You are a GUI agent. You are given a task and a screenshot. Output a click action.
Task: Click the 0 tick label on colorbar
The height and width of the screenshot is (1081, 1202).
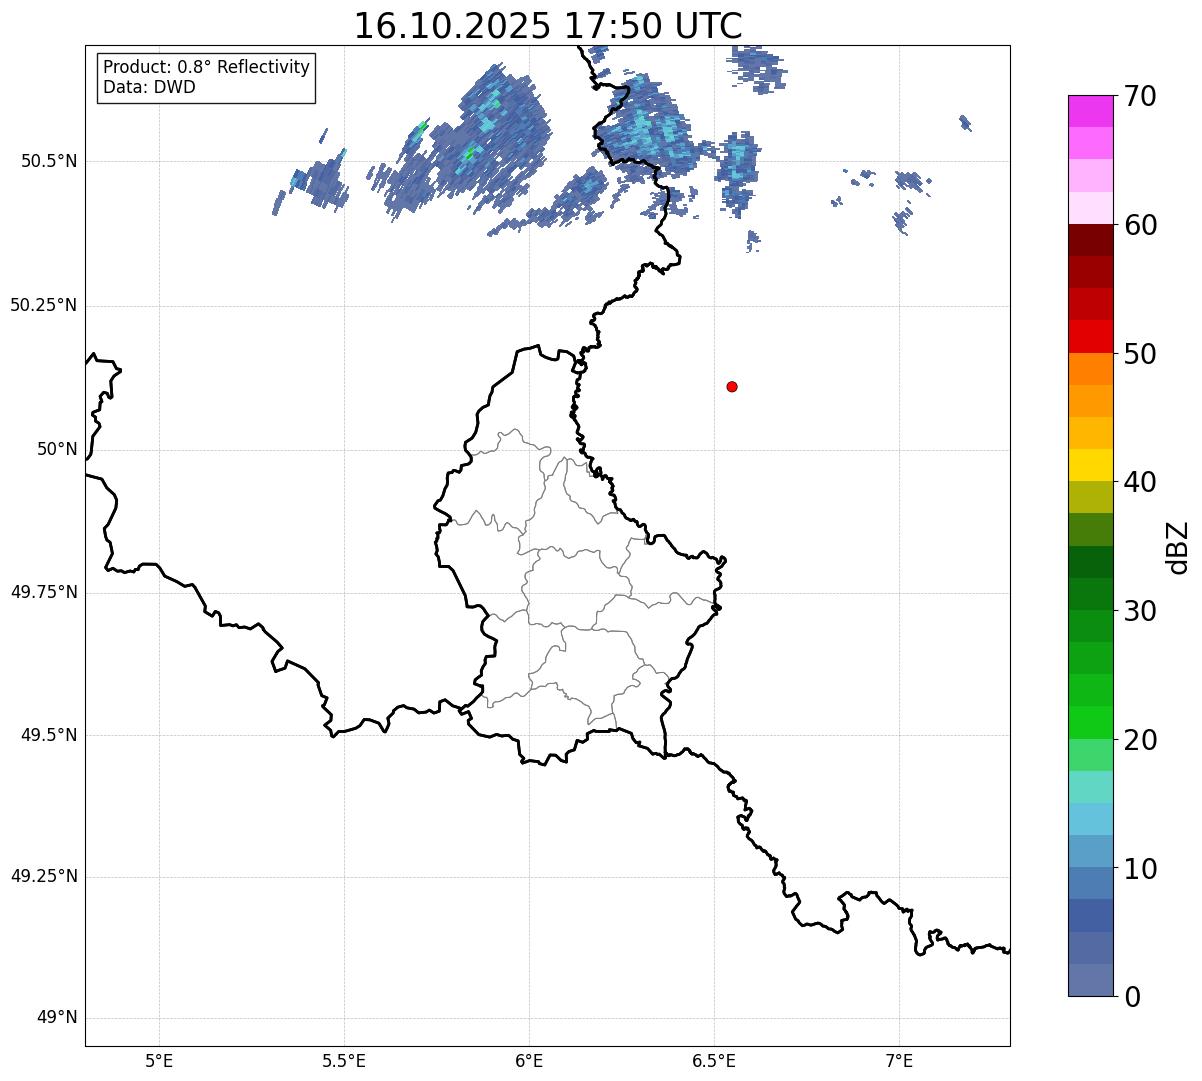(1130, 996)
